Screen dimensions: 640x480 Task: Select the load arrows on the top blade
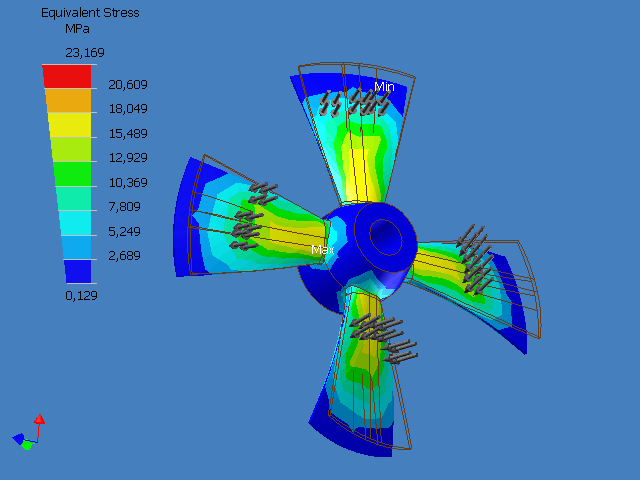click(353, 103)
